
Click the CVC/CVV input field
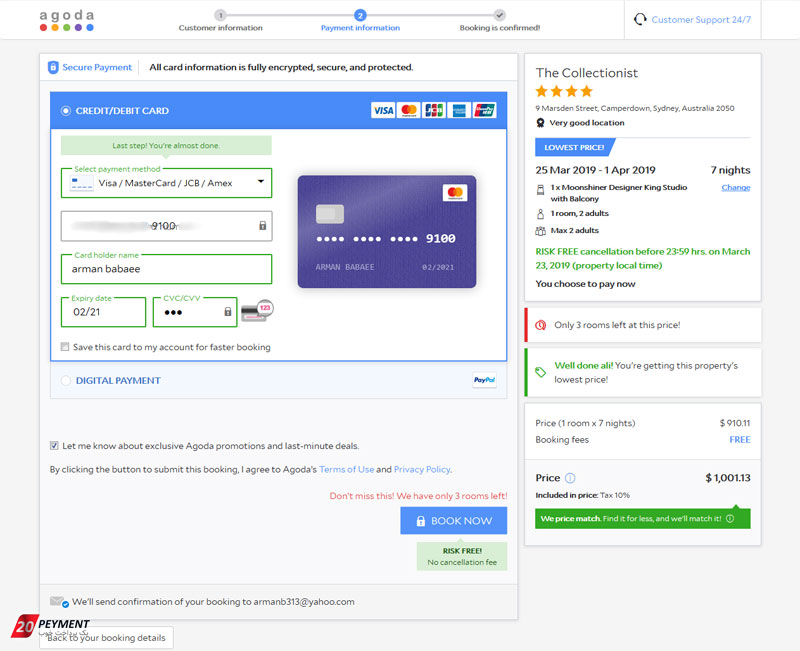click(195, 312)
